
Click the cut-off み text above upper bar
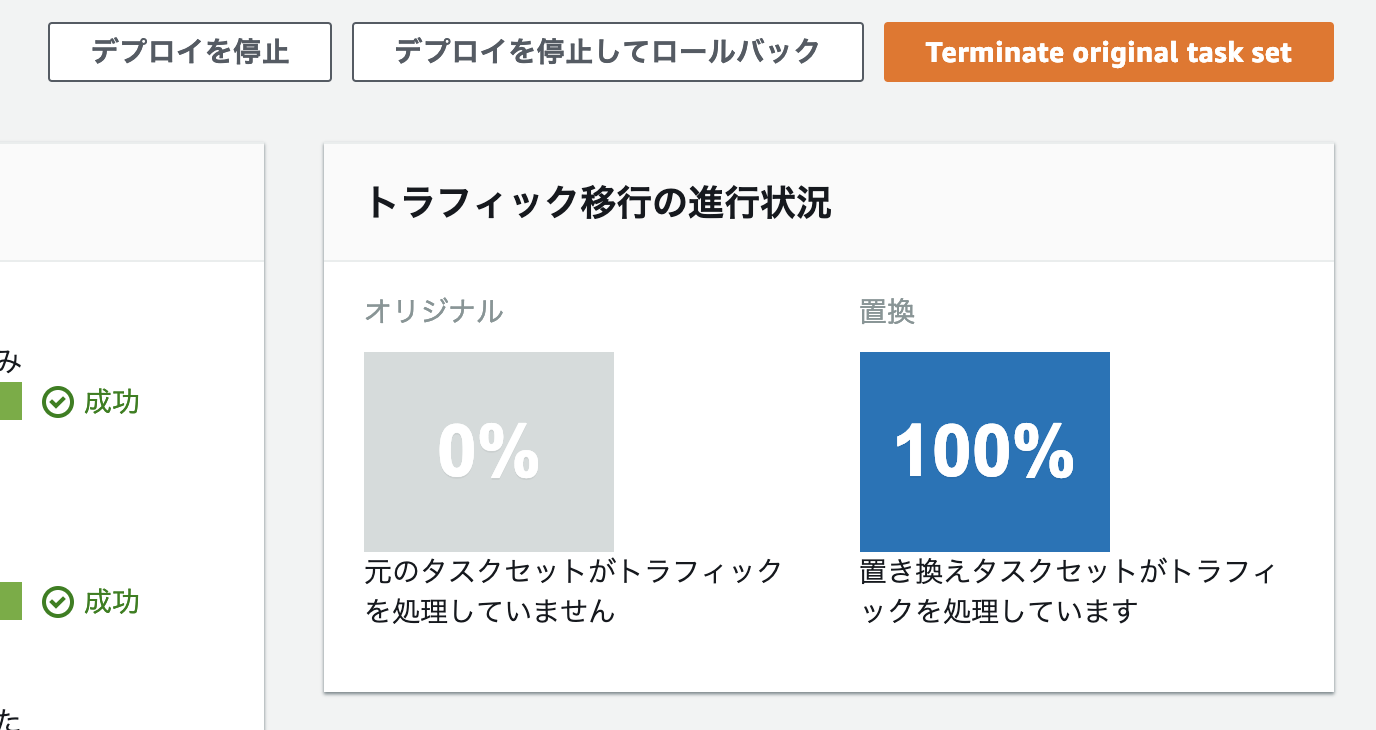pos(10,361)
